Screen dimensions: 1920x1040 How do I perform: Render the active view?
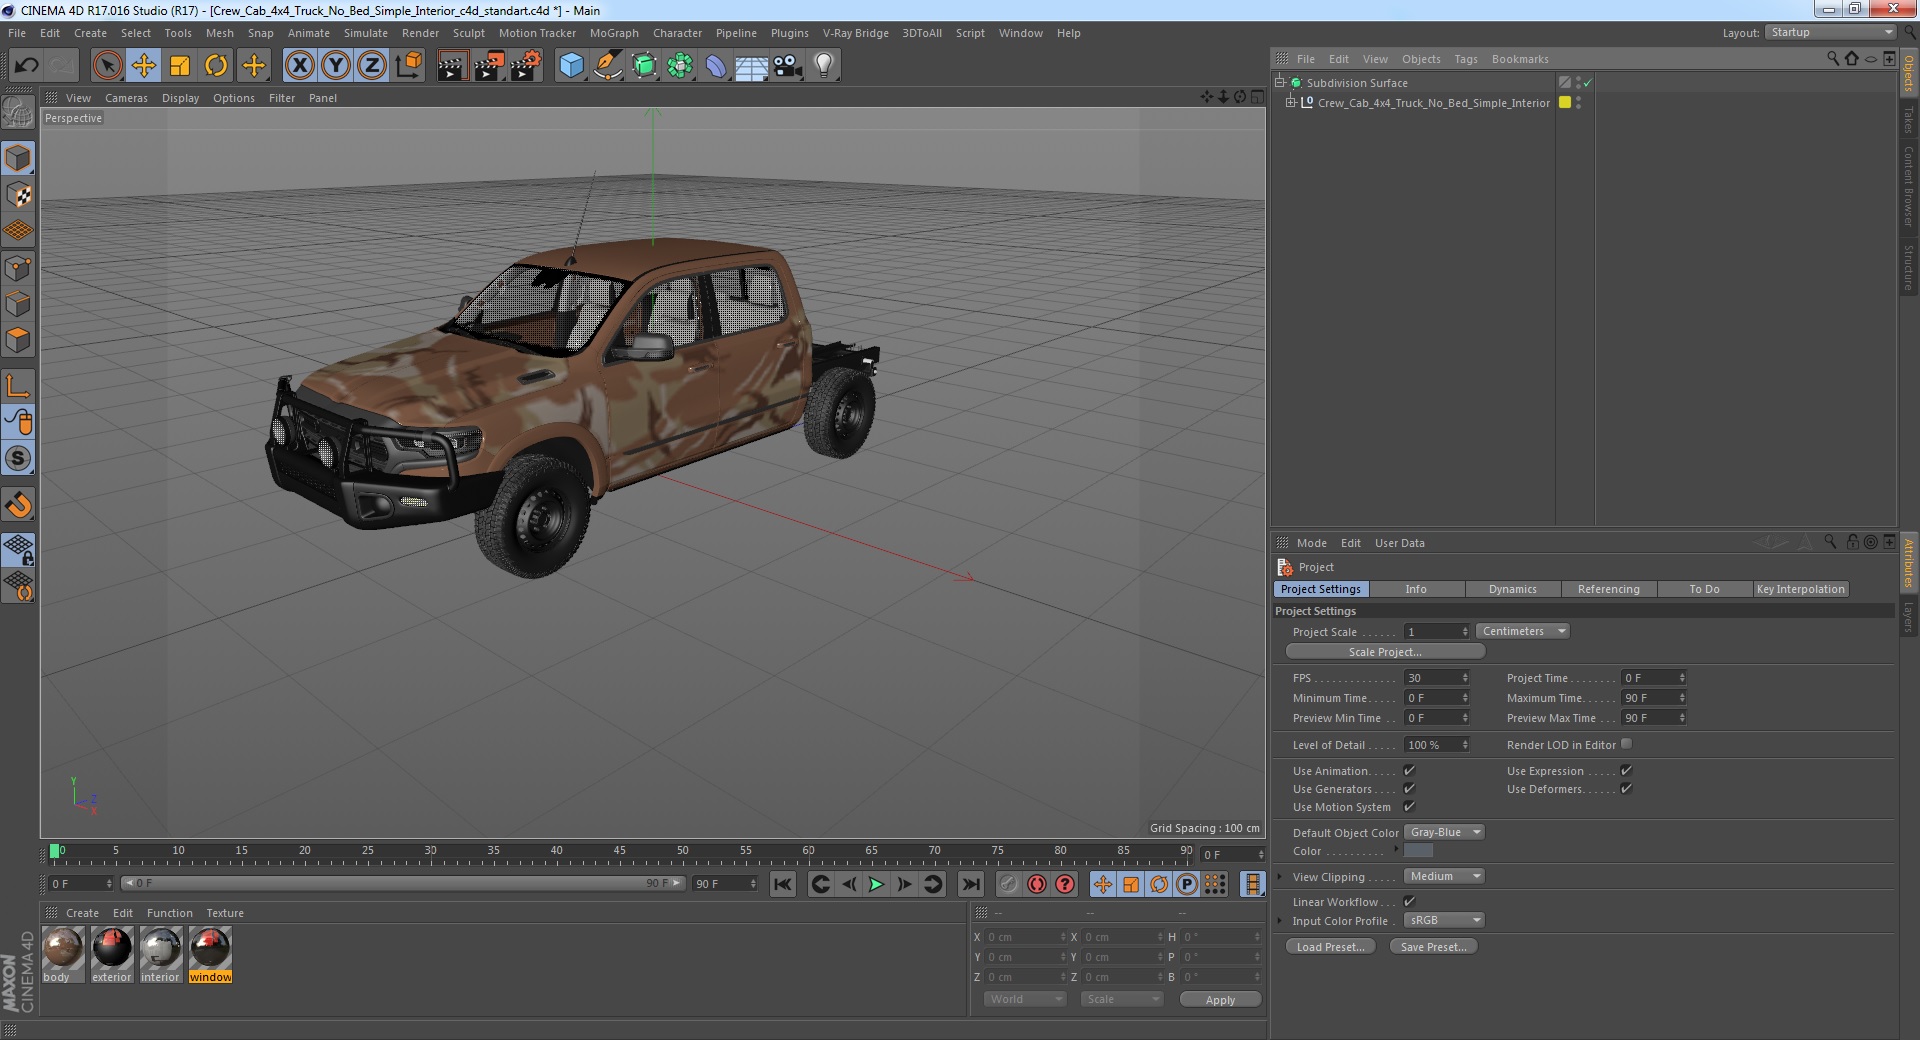coord(452,66)
